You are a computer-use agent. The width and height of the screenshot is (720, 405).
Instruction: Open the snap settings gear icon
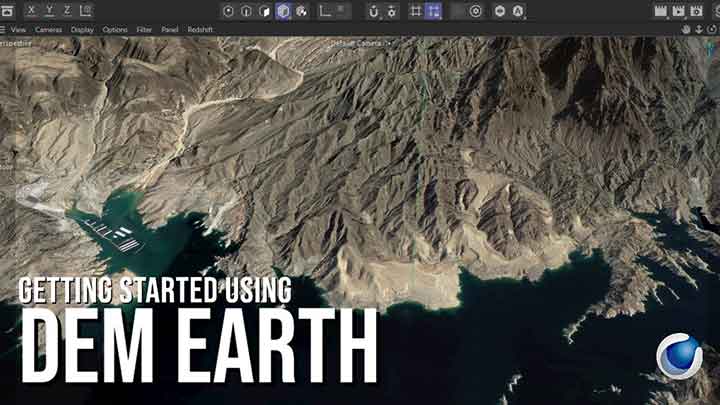click(391, 11)
